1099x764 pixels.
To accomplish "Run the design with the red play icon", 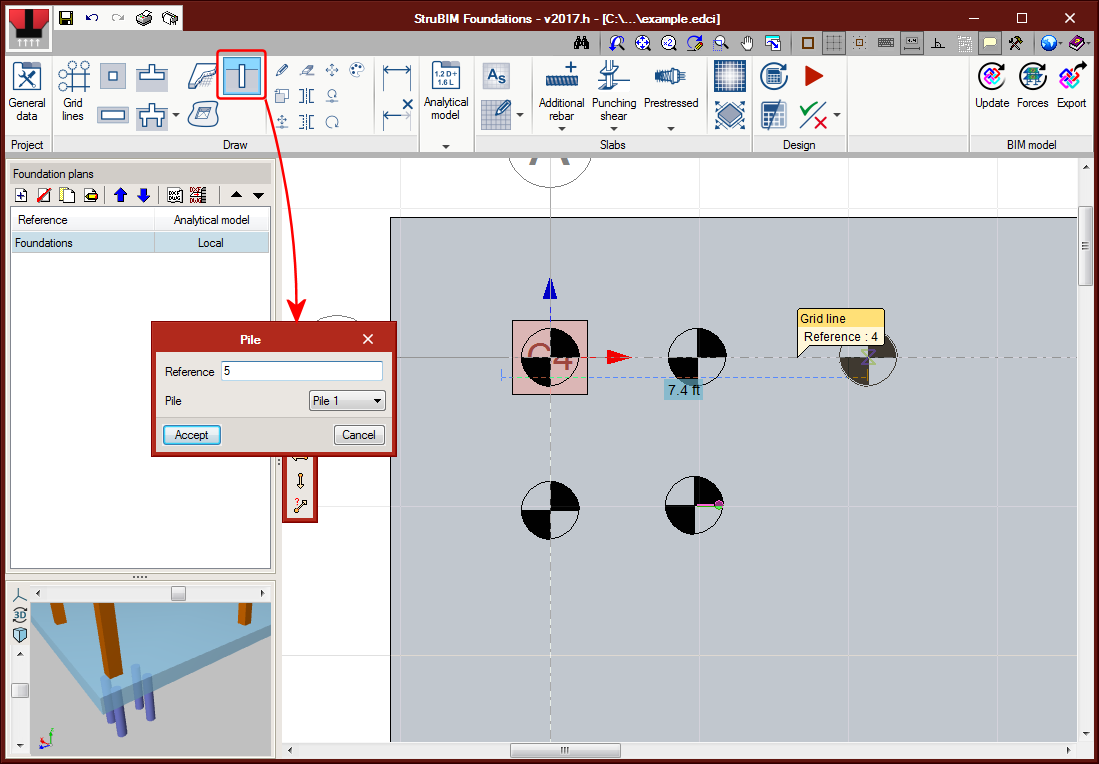I will pyautogui.click(x=813, y=76).
